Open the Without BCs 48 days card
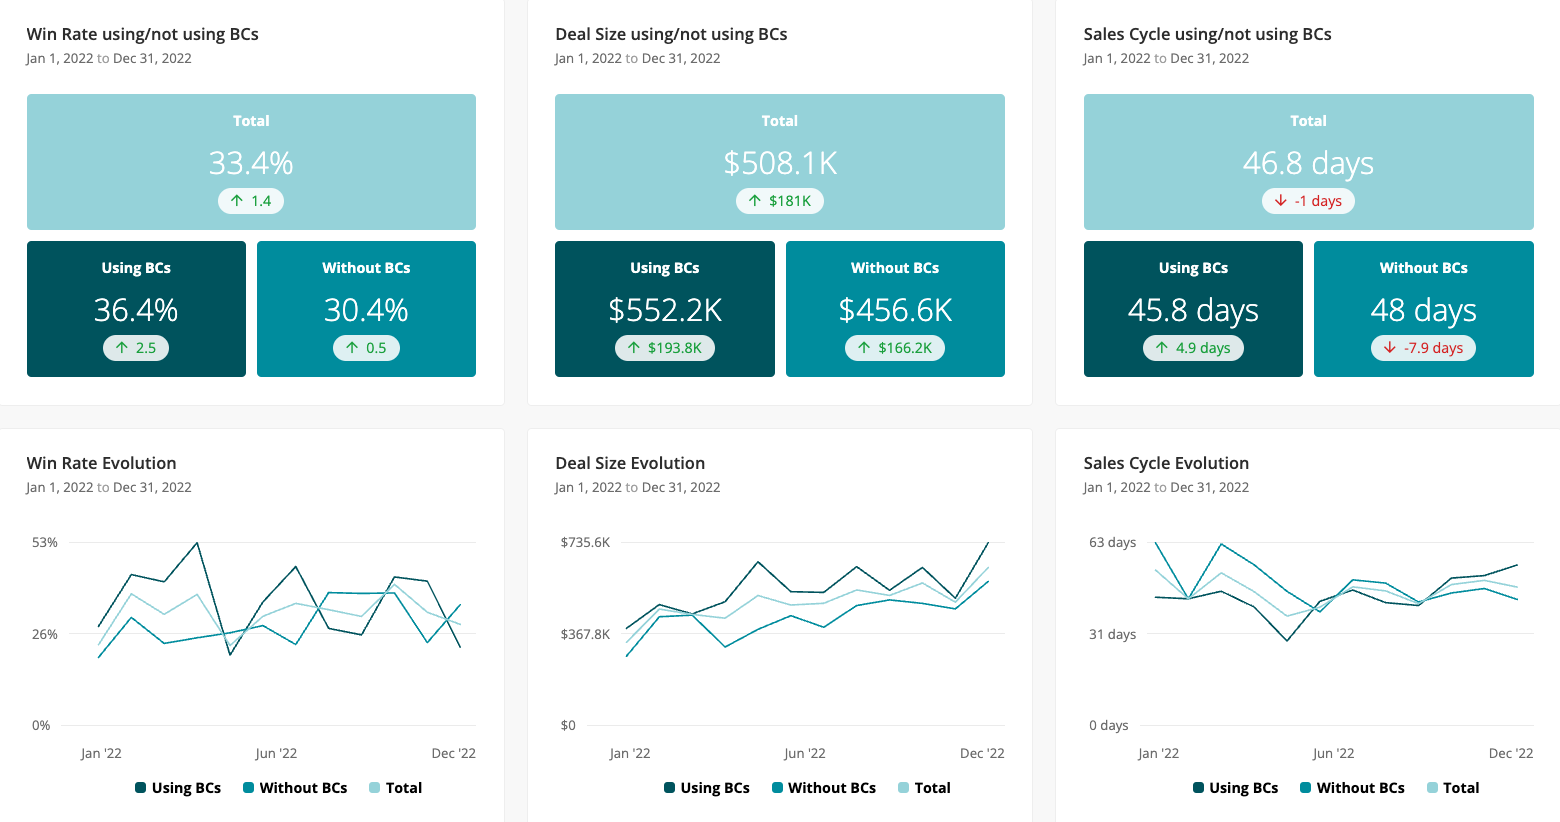The image size is (1560, 822). pyautogui.click(x=1424, y=309)
